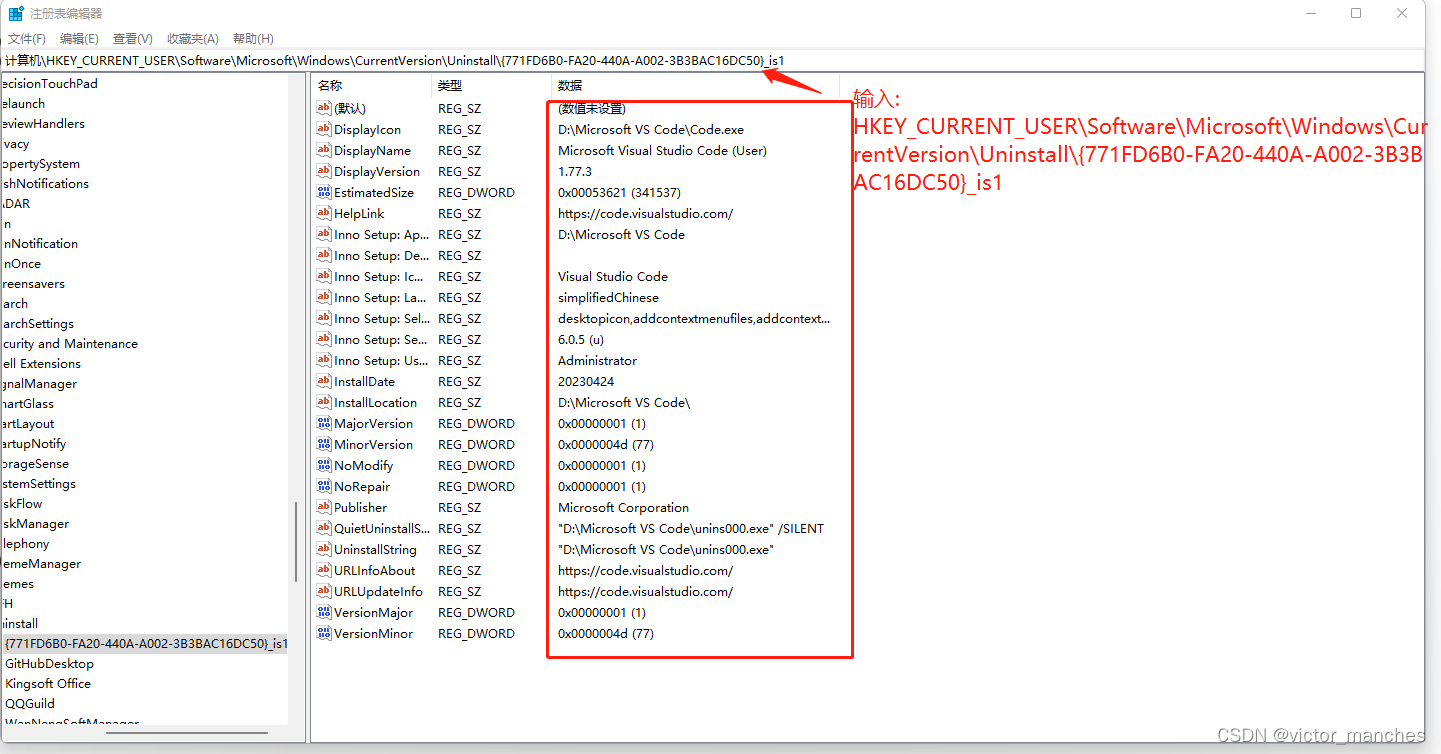Select the PushNotifications tree key
1441x754 pixels.
pos(45,183)
